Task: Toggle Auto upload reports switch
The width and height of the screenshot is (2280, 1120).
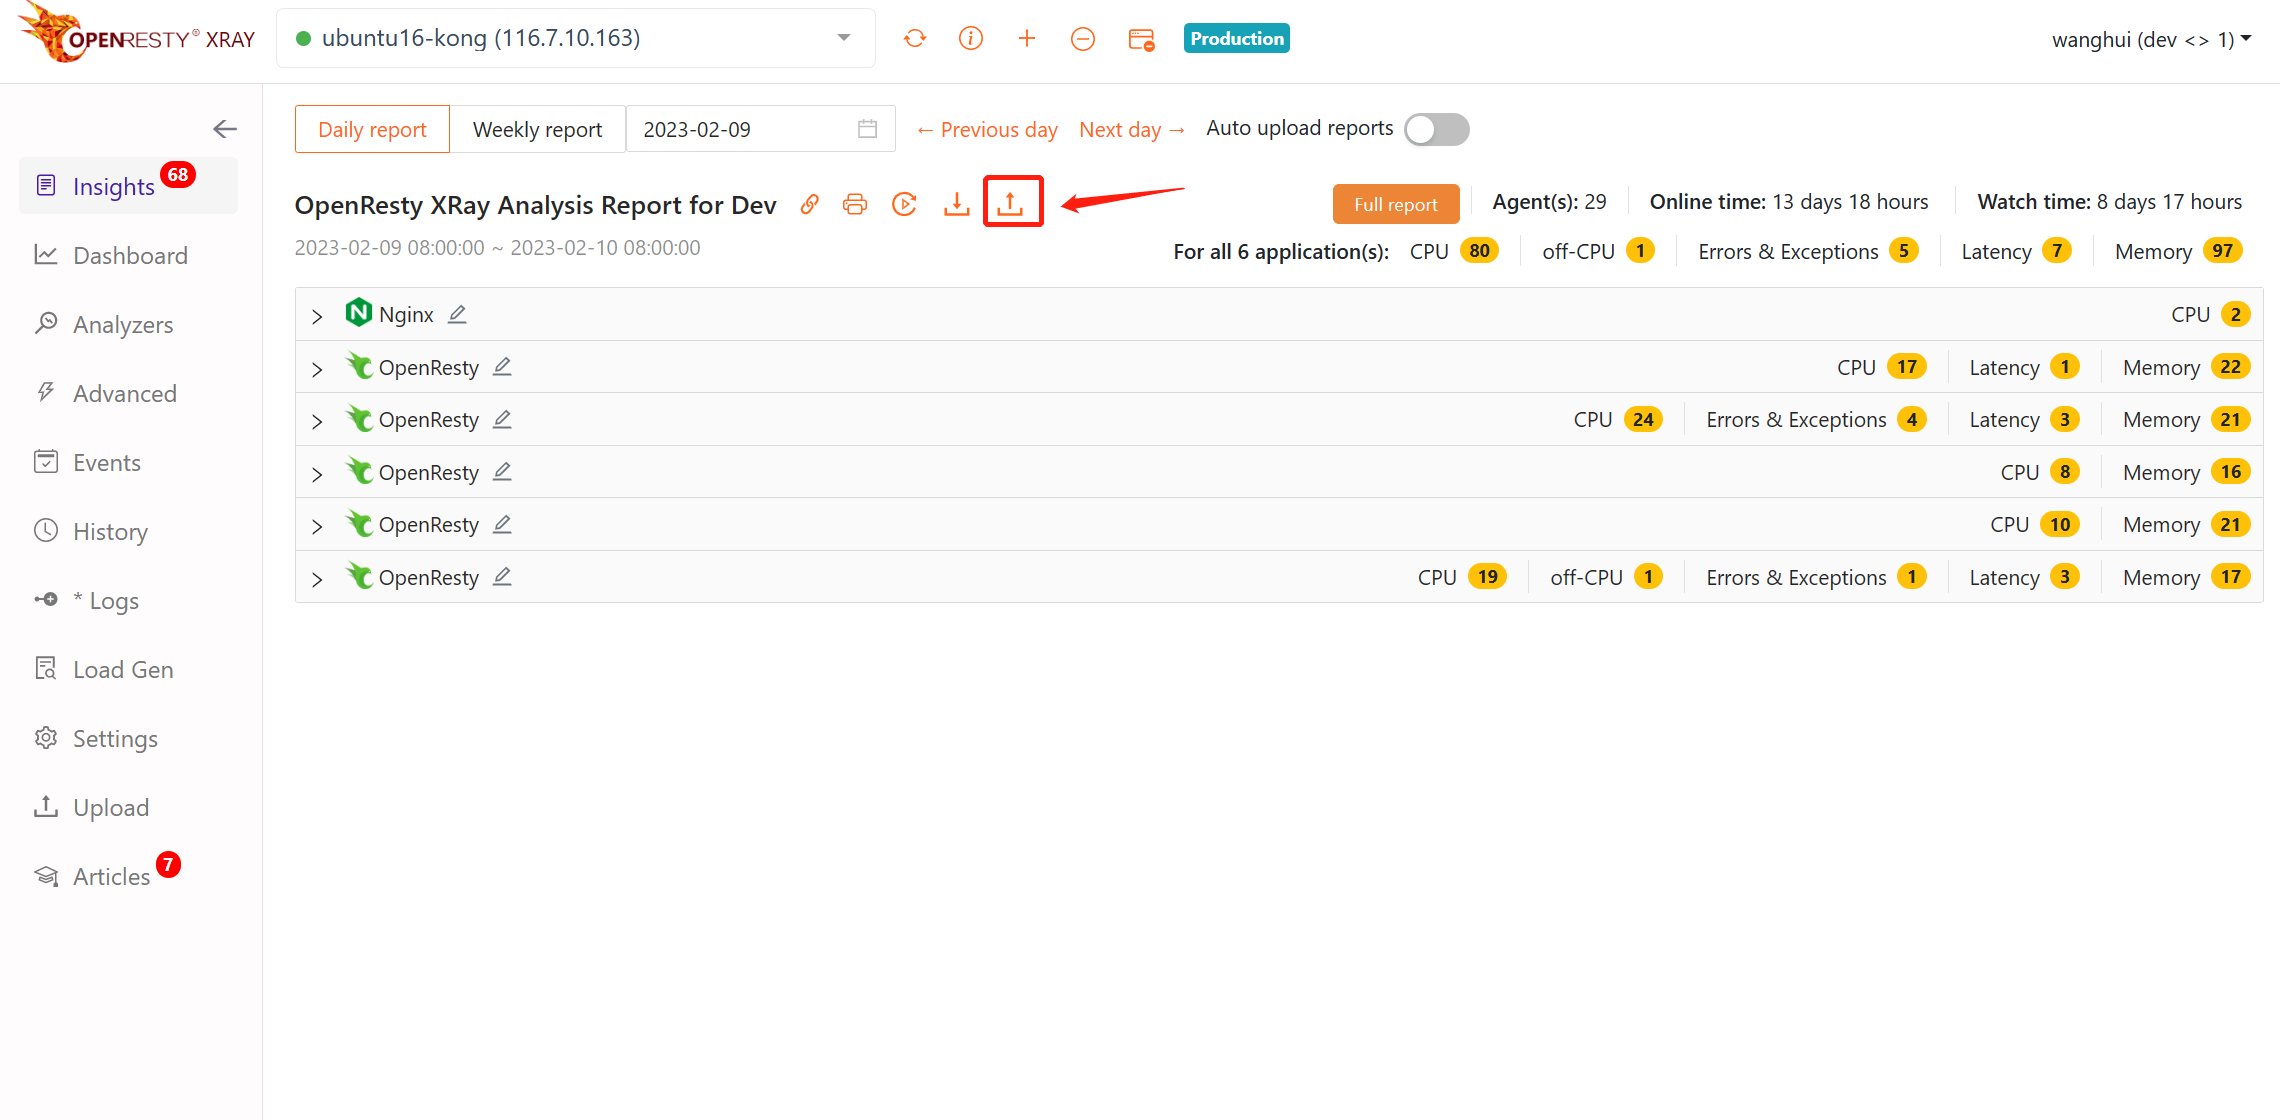Action: (1436, 129)
